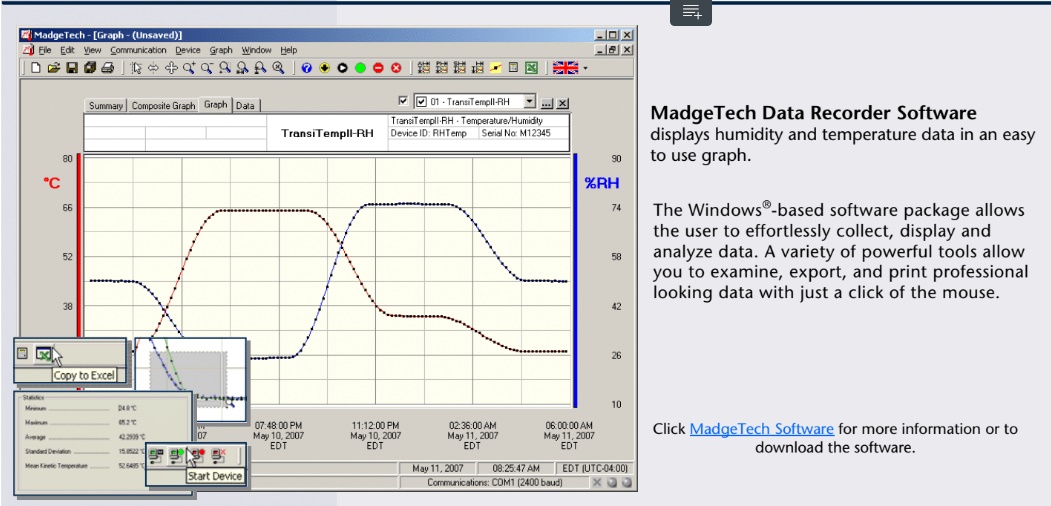Open the language flag dropdown arrow
The height and width of the screenshot is (506, 1051).
[x=586, y=69]
